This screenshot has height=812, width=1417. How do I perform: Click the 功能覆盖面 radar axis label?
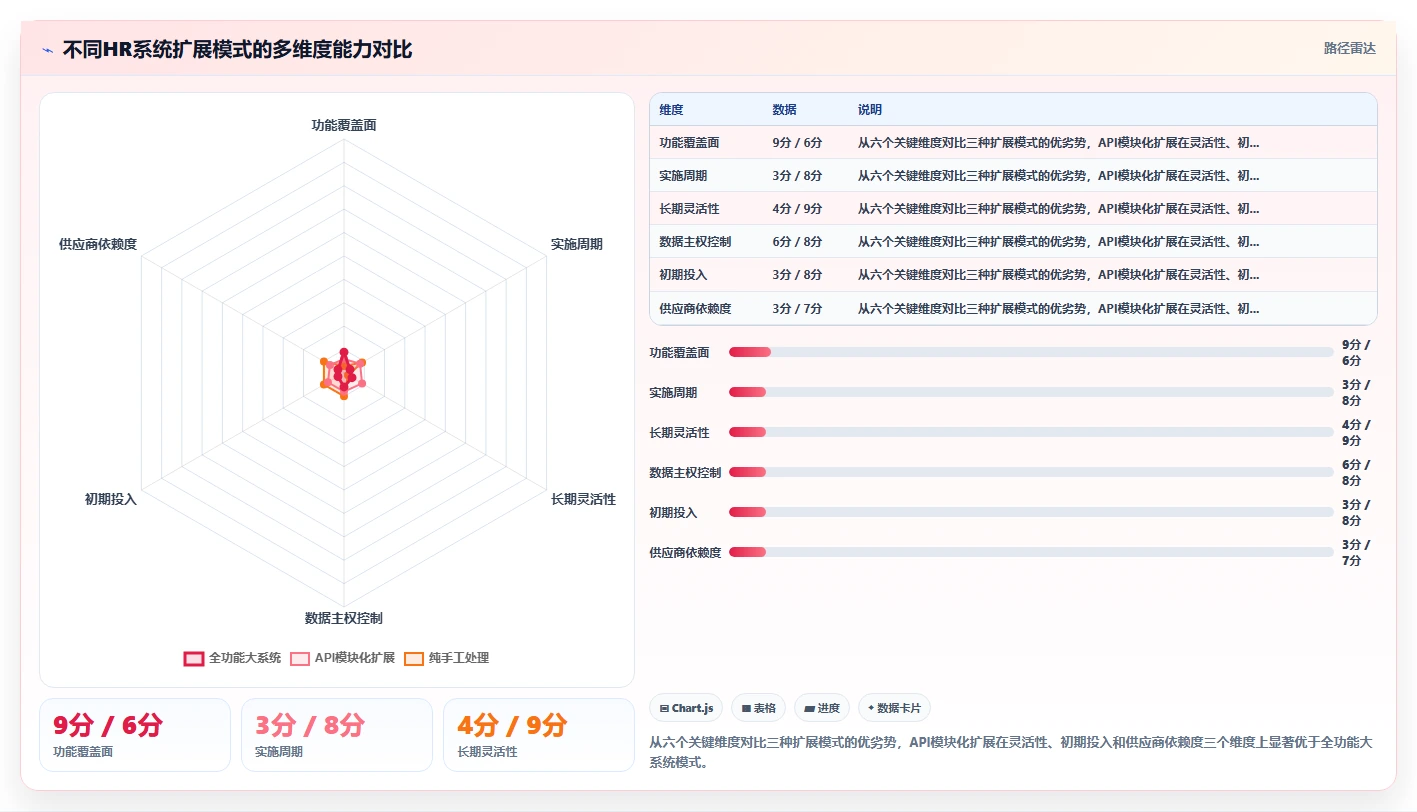click(x=344, y=125)
